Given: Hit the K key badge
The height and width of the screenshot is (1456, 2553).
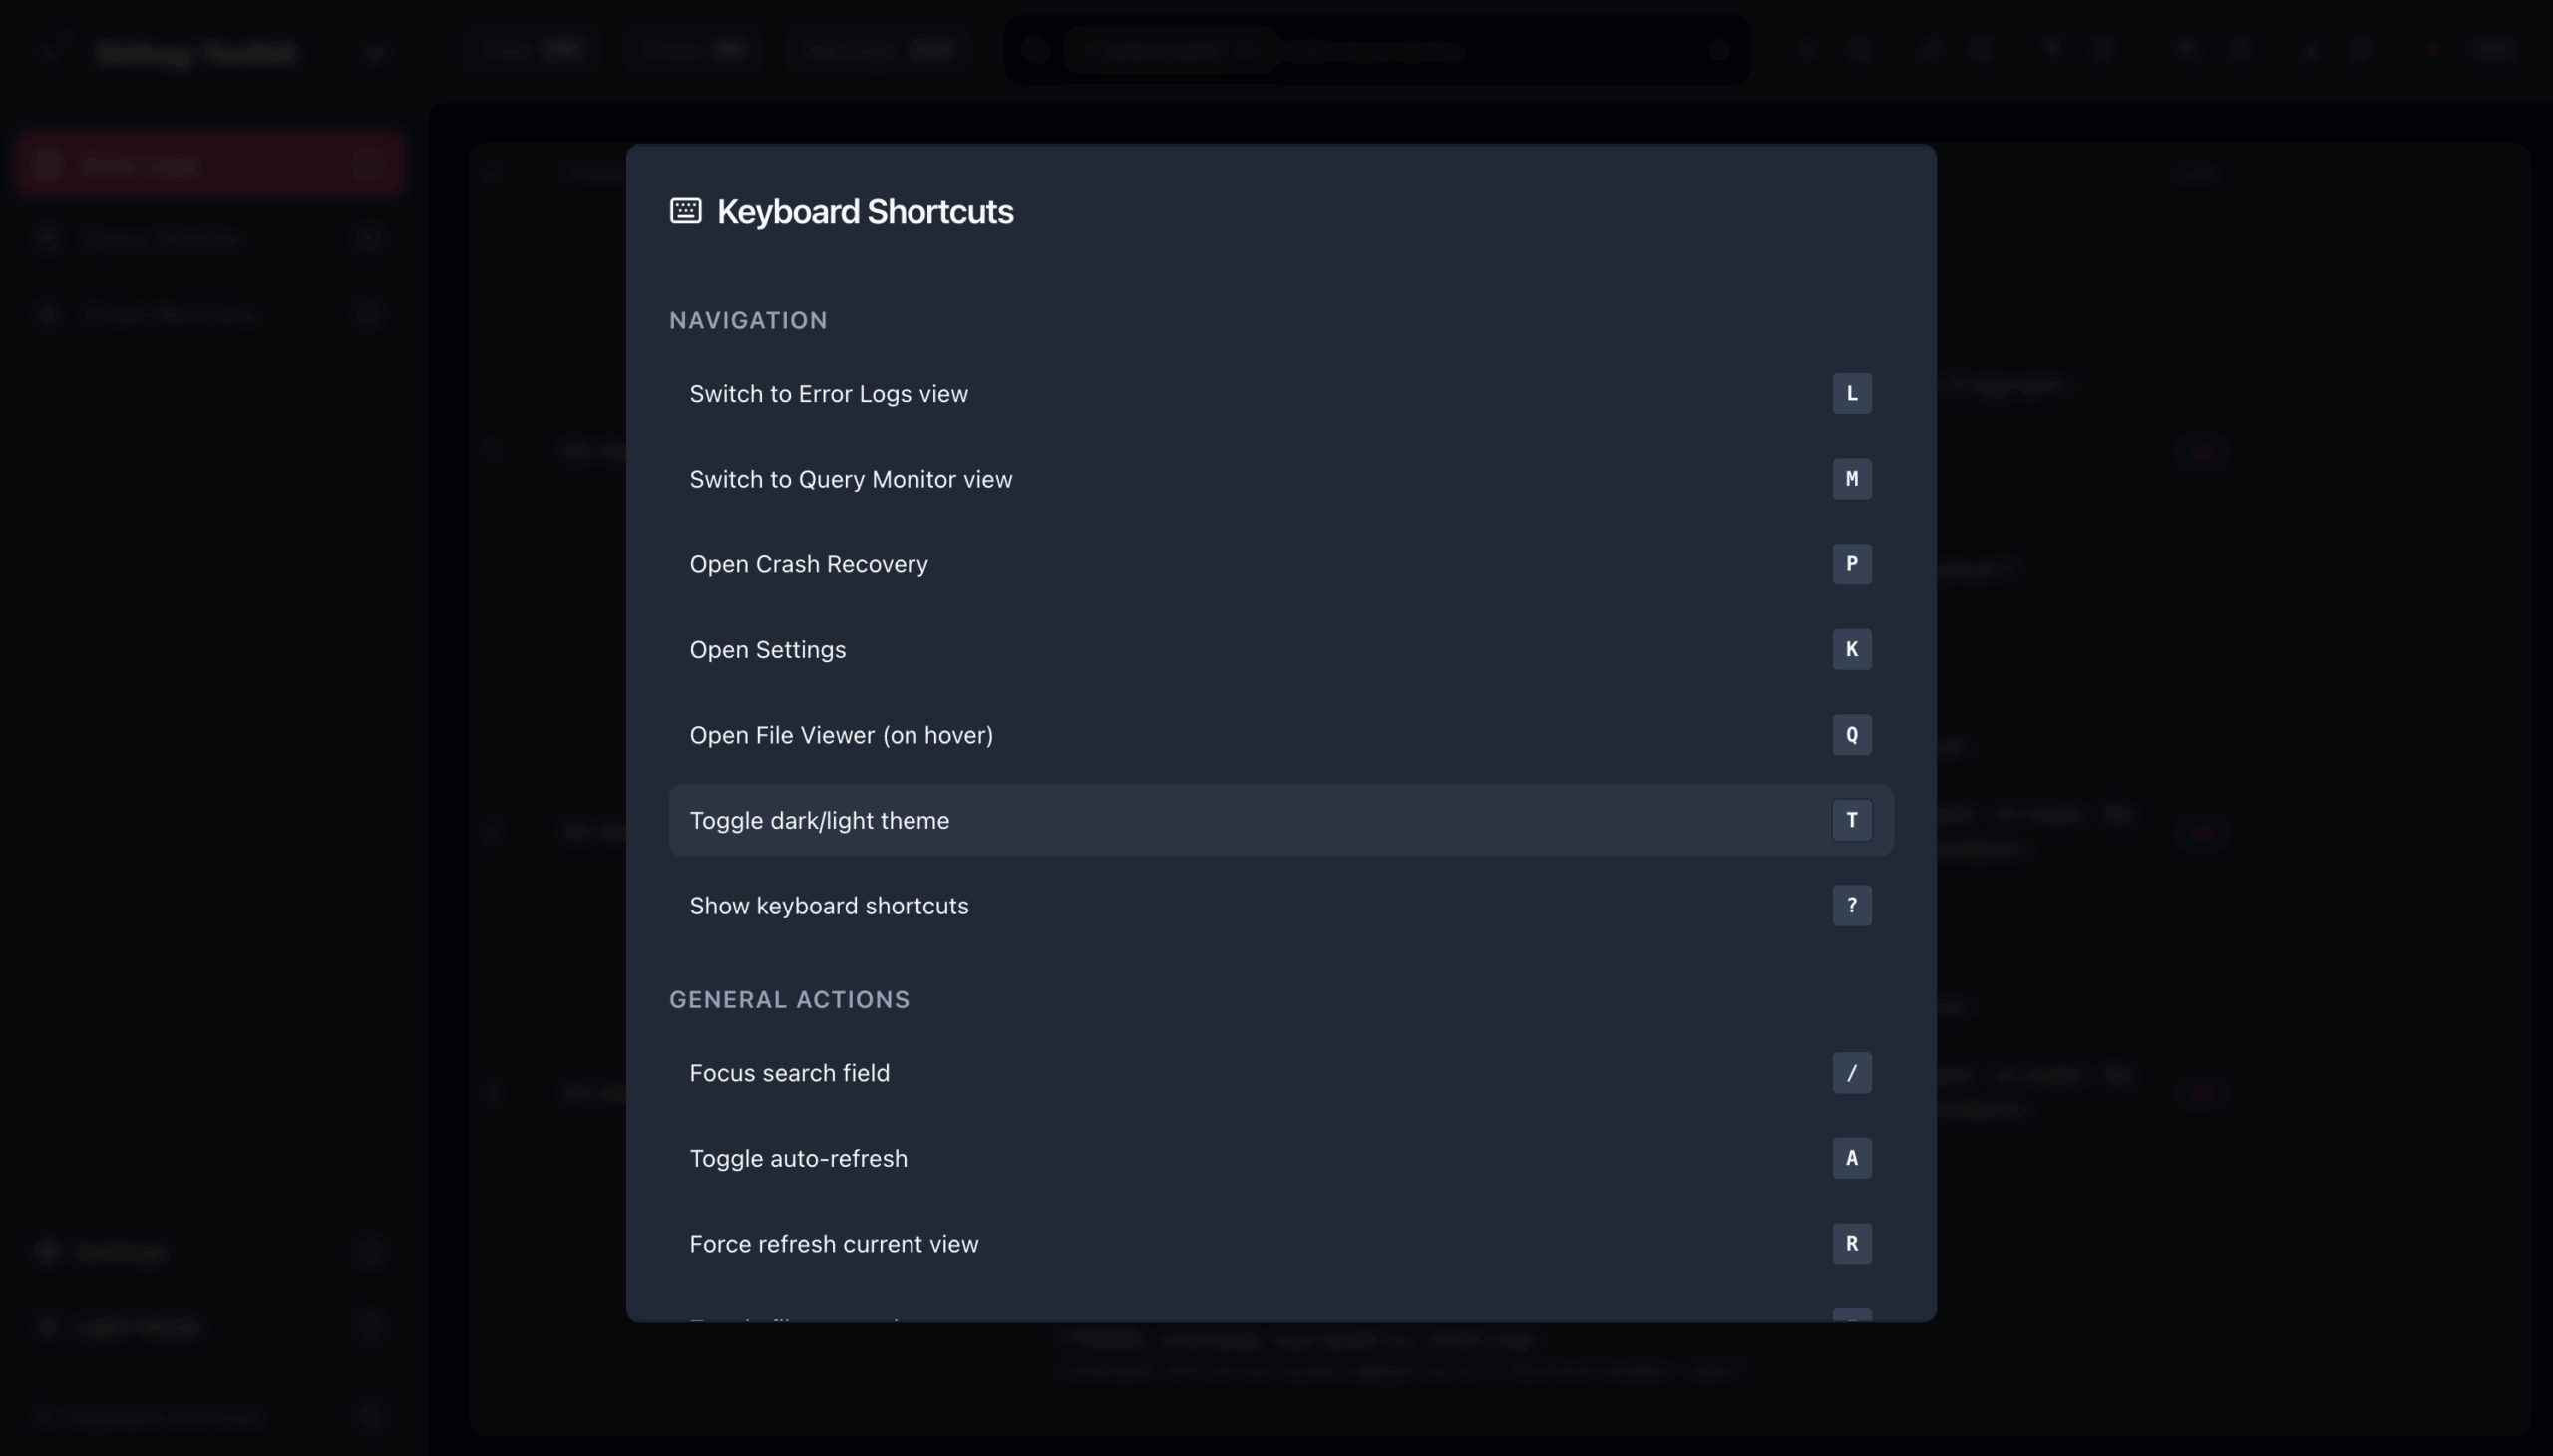Looking at the screenshot, I should [x=1851, y=650].
